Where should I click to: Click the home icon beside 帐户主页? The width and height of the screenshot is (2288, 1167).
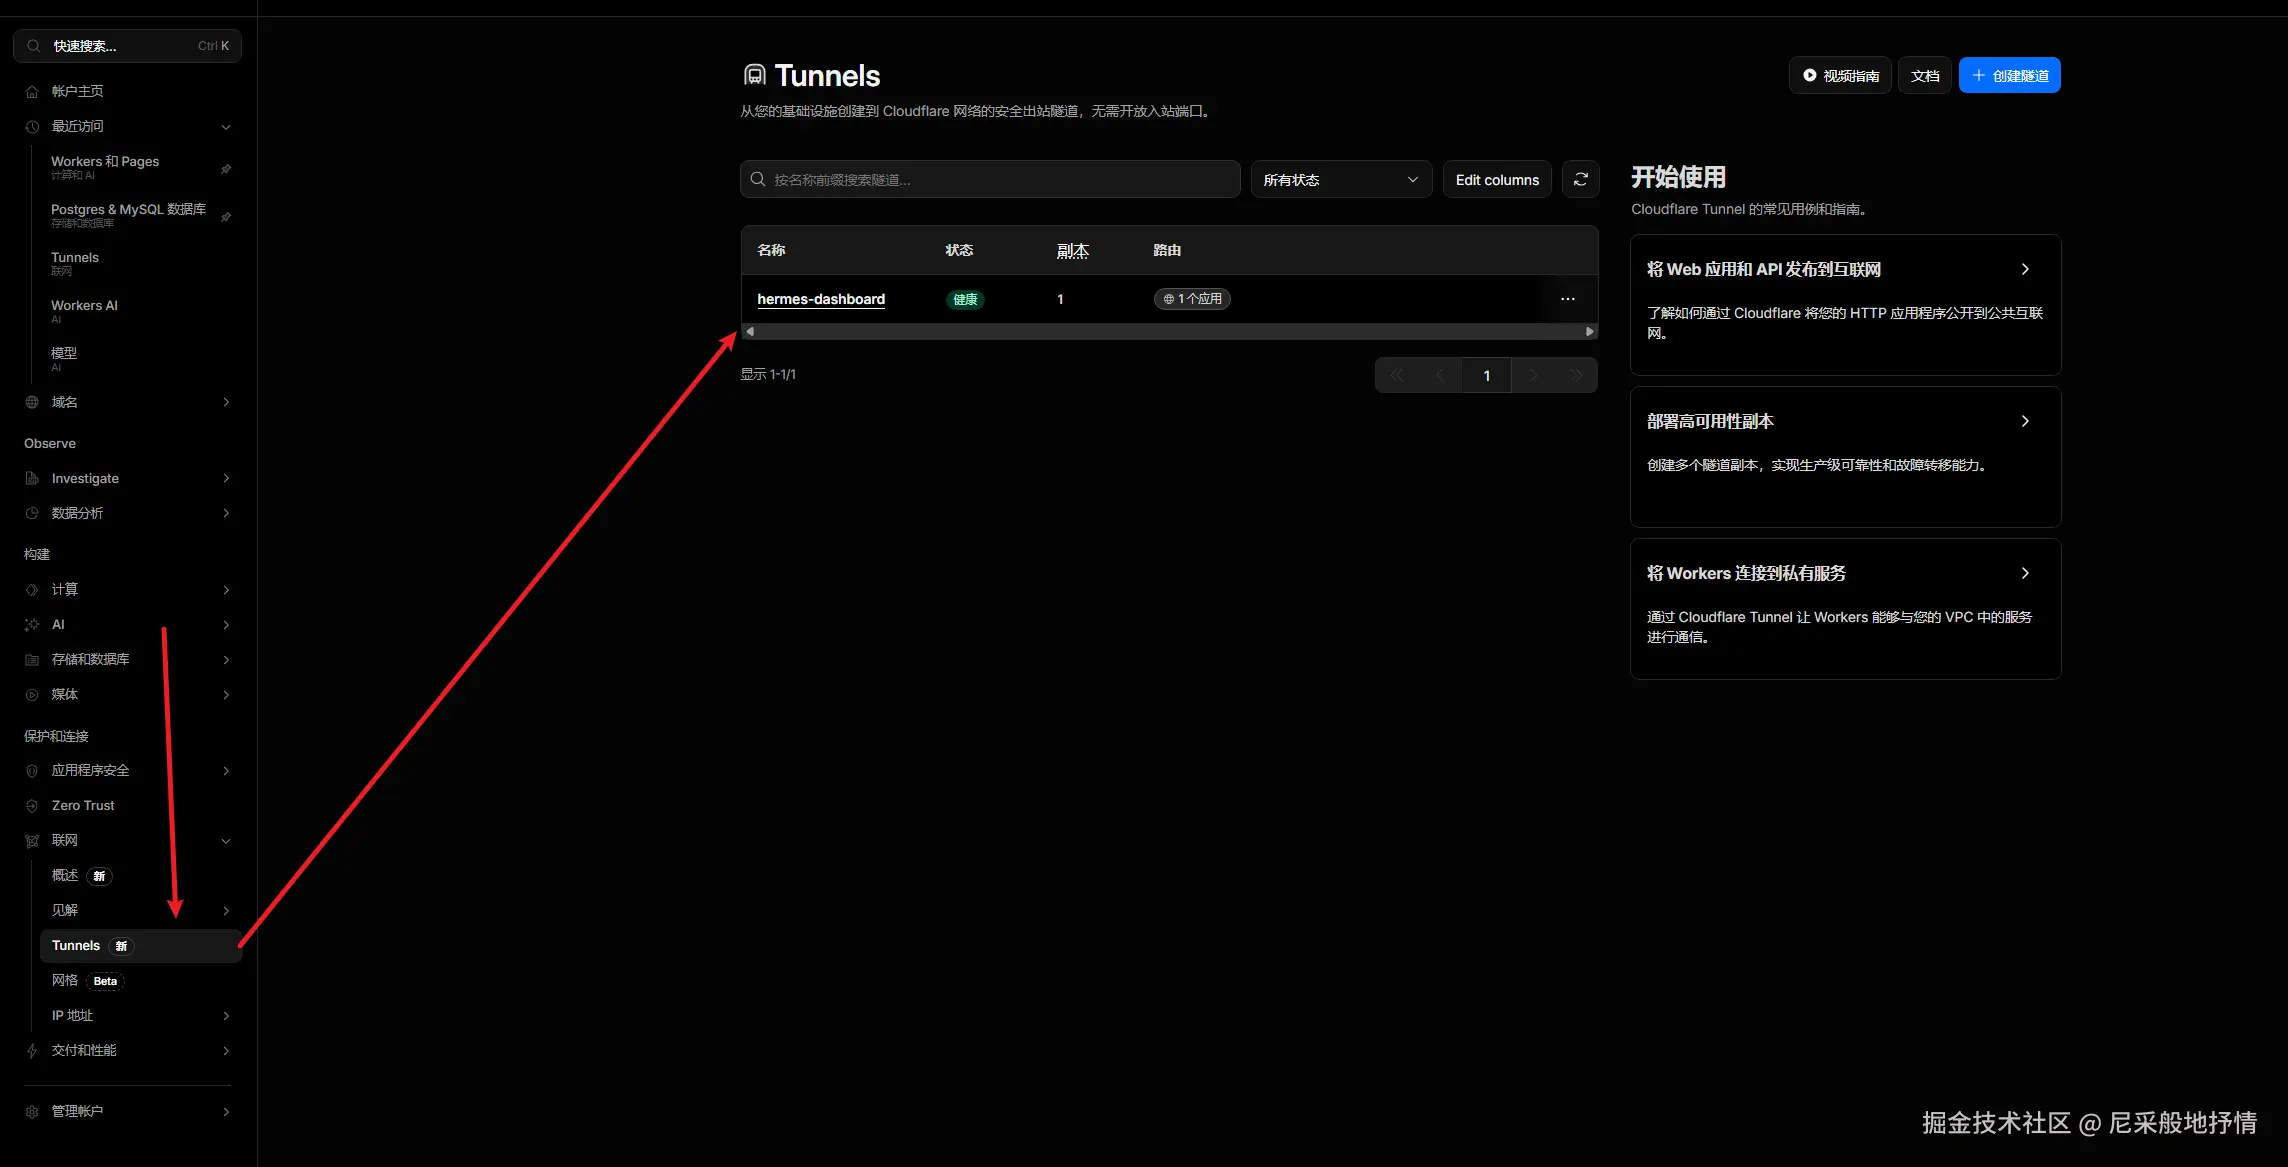(32, 92)
